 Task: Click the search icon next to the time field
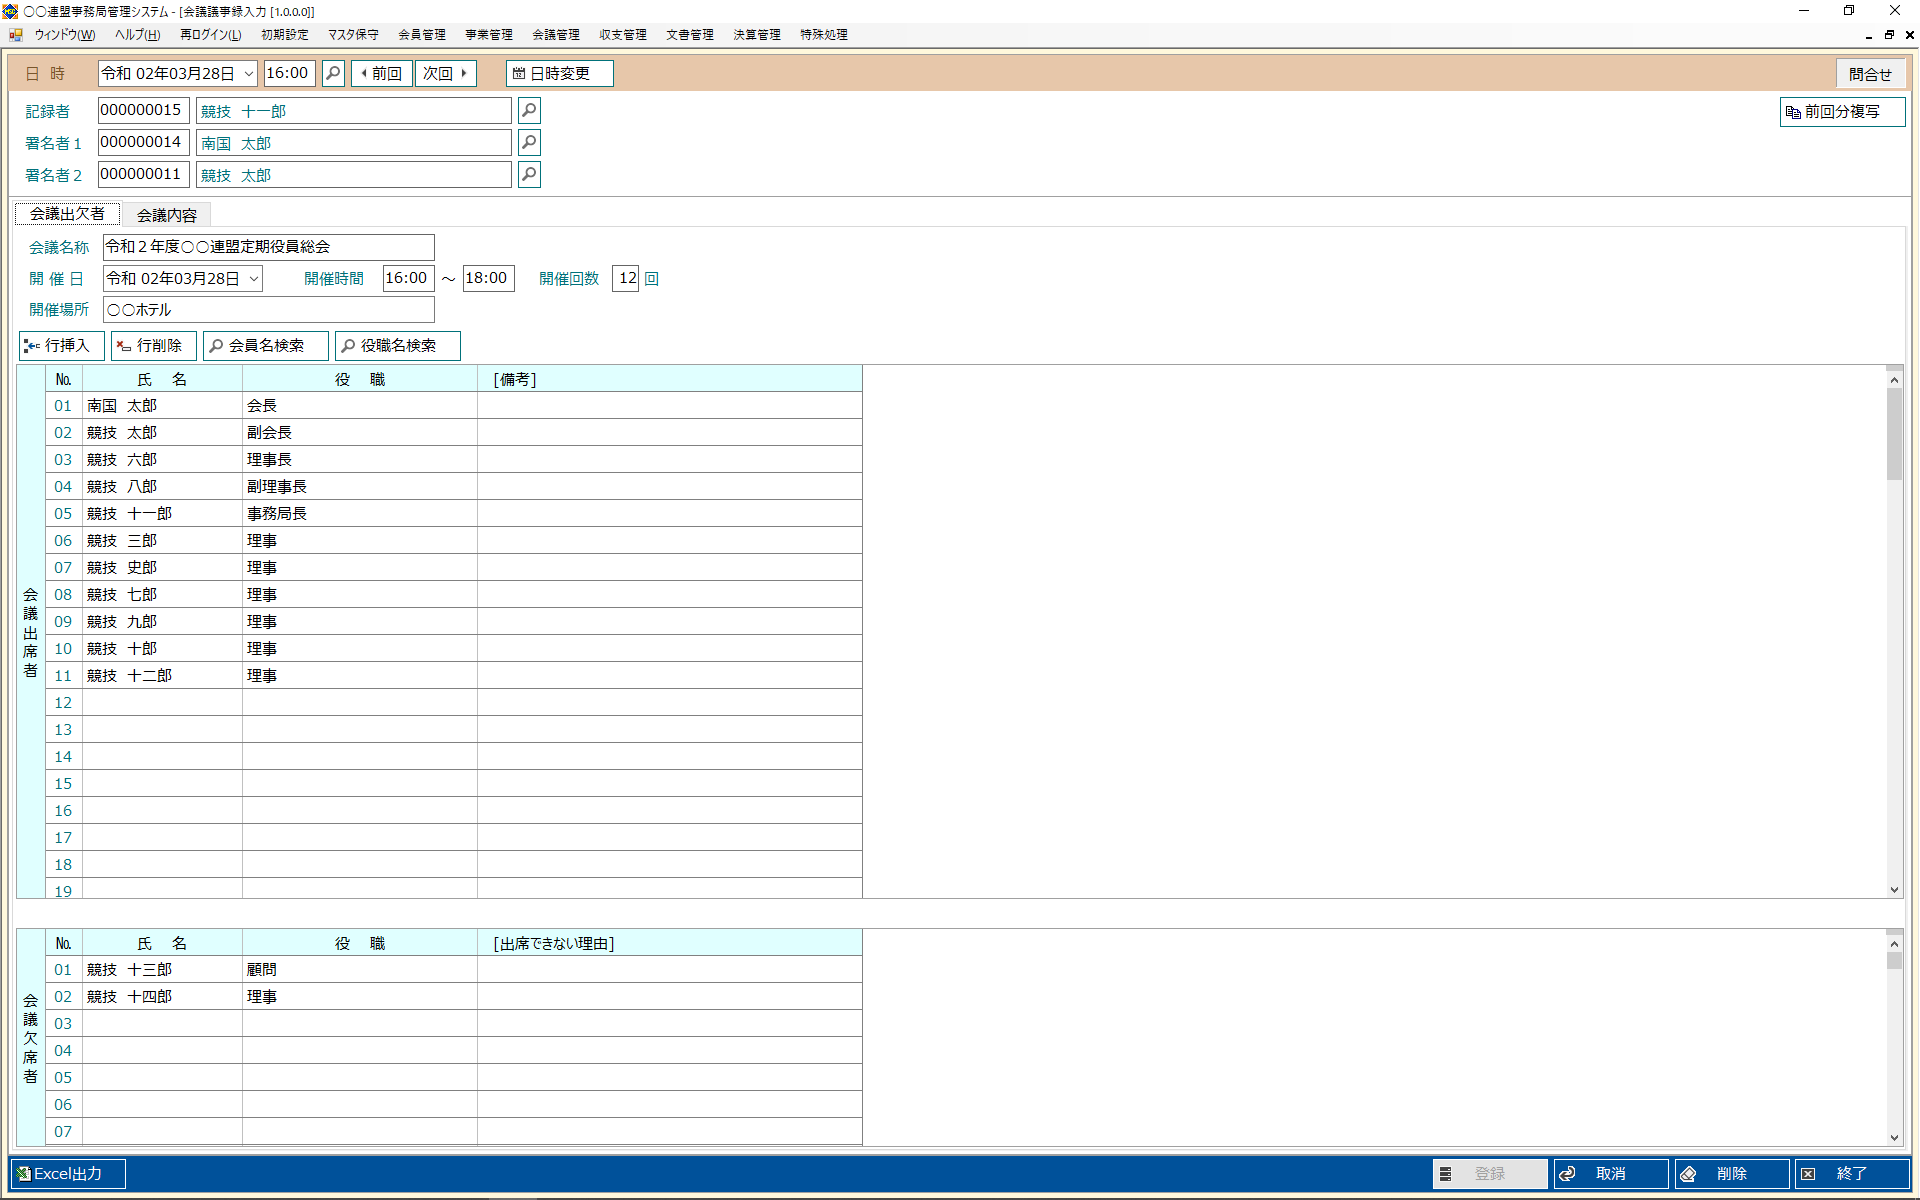pos(334,74)
